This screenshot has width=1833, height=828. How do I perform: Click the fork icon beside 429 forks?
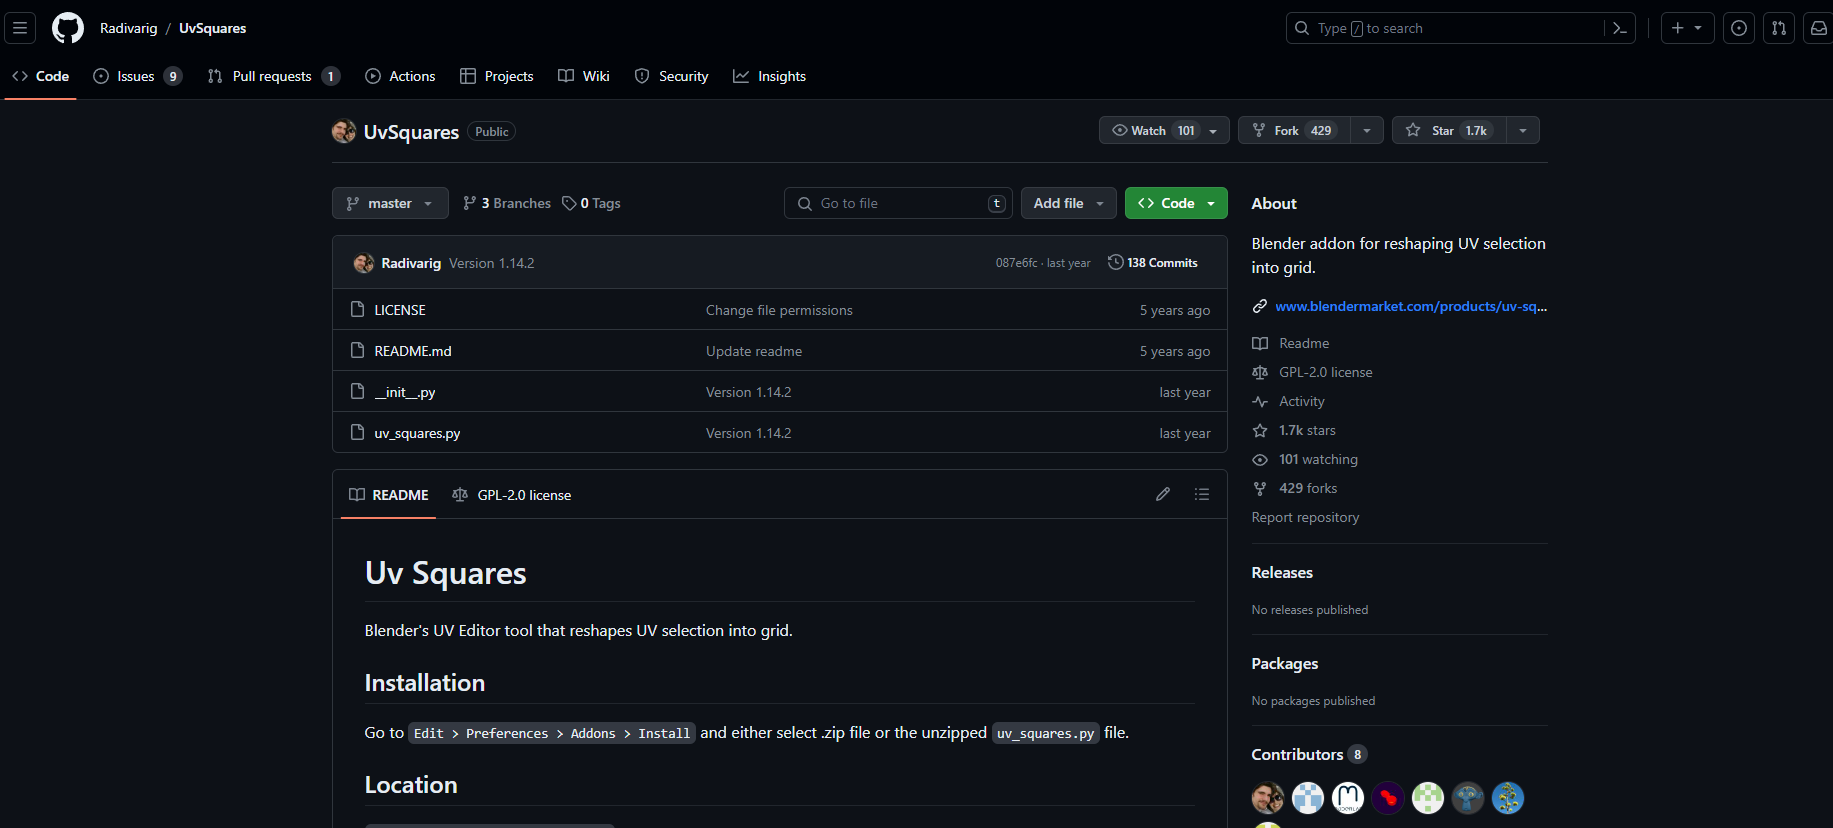point(1260,488)
